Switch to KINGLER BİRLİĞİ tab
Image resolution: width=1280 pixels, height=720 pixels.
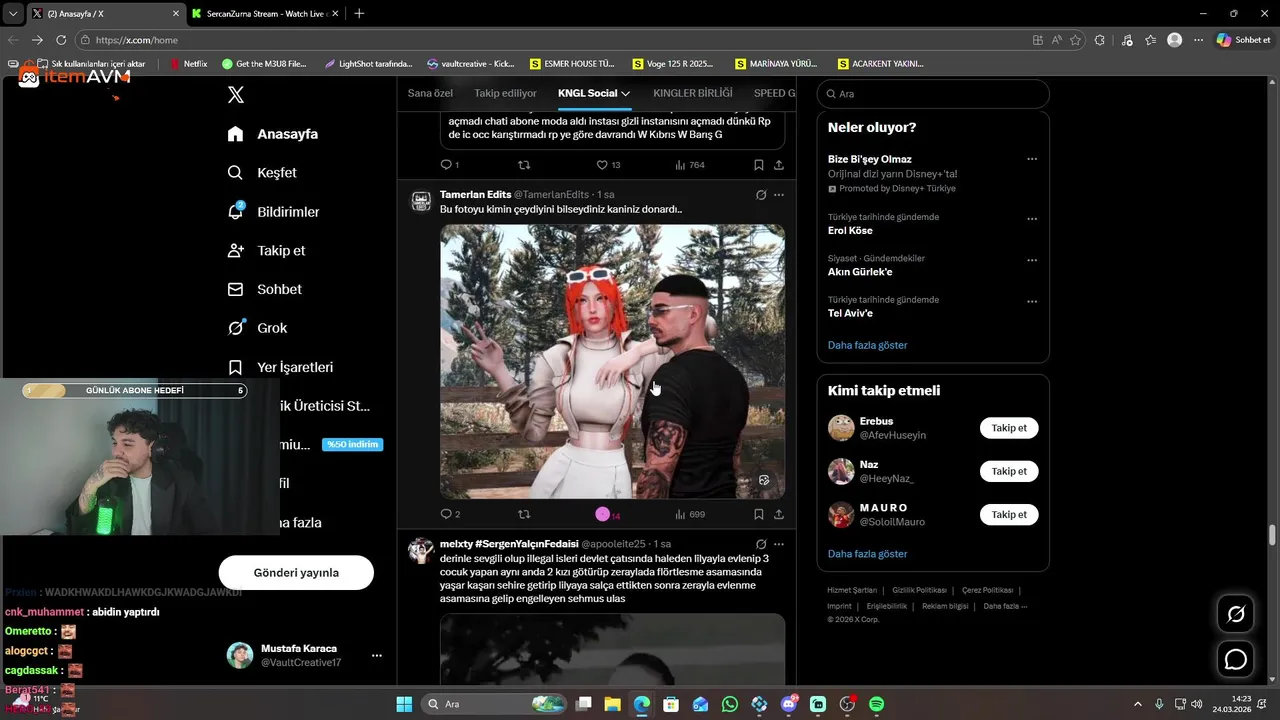(x=693, y=93)
